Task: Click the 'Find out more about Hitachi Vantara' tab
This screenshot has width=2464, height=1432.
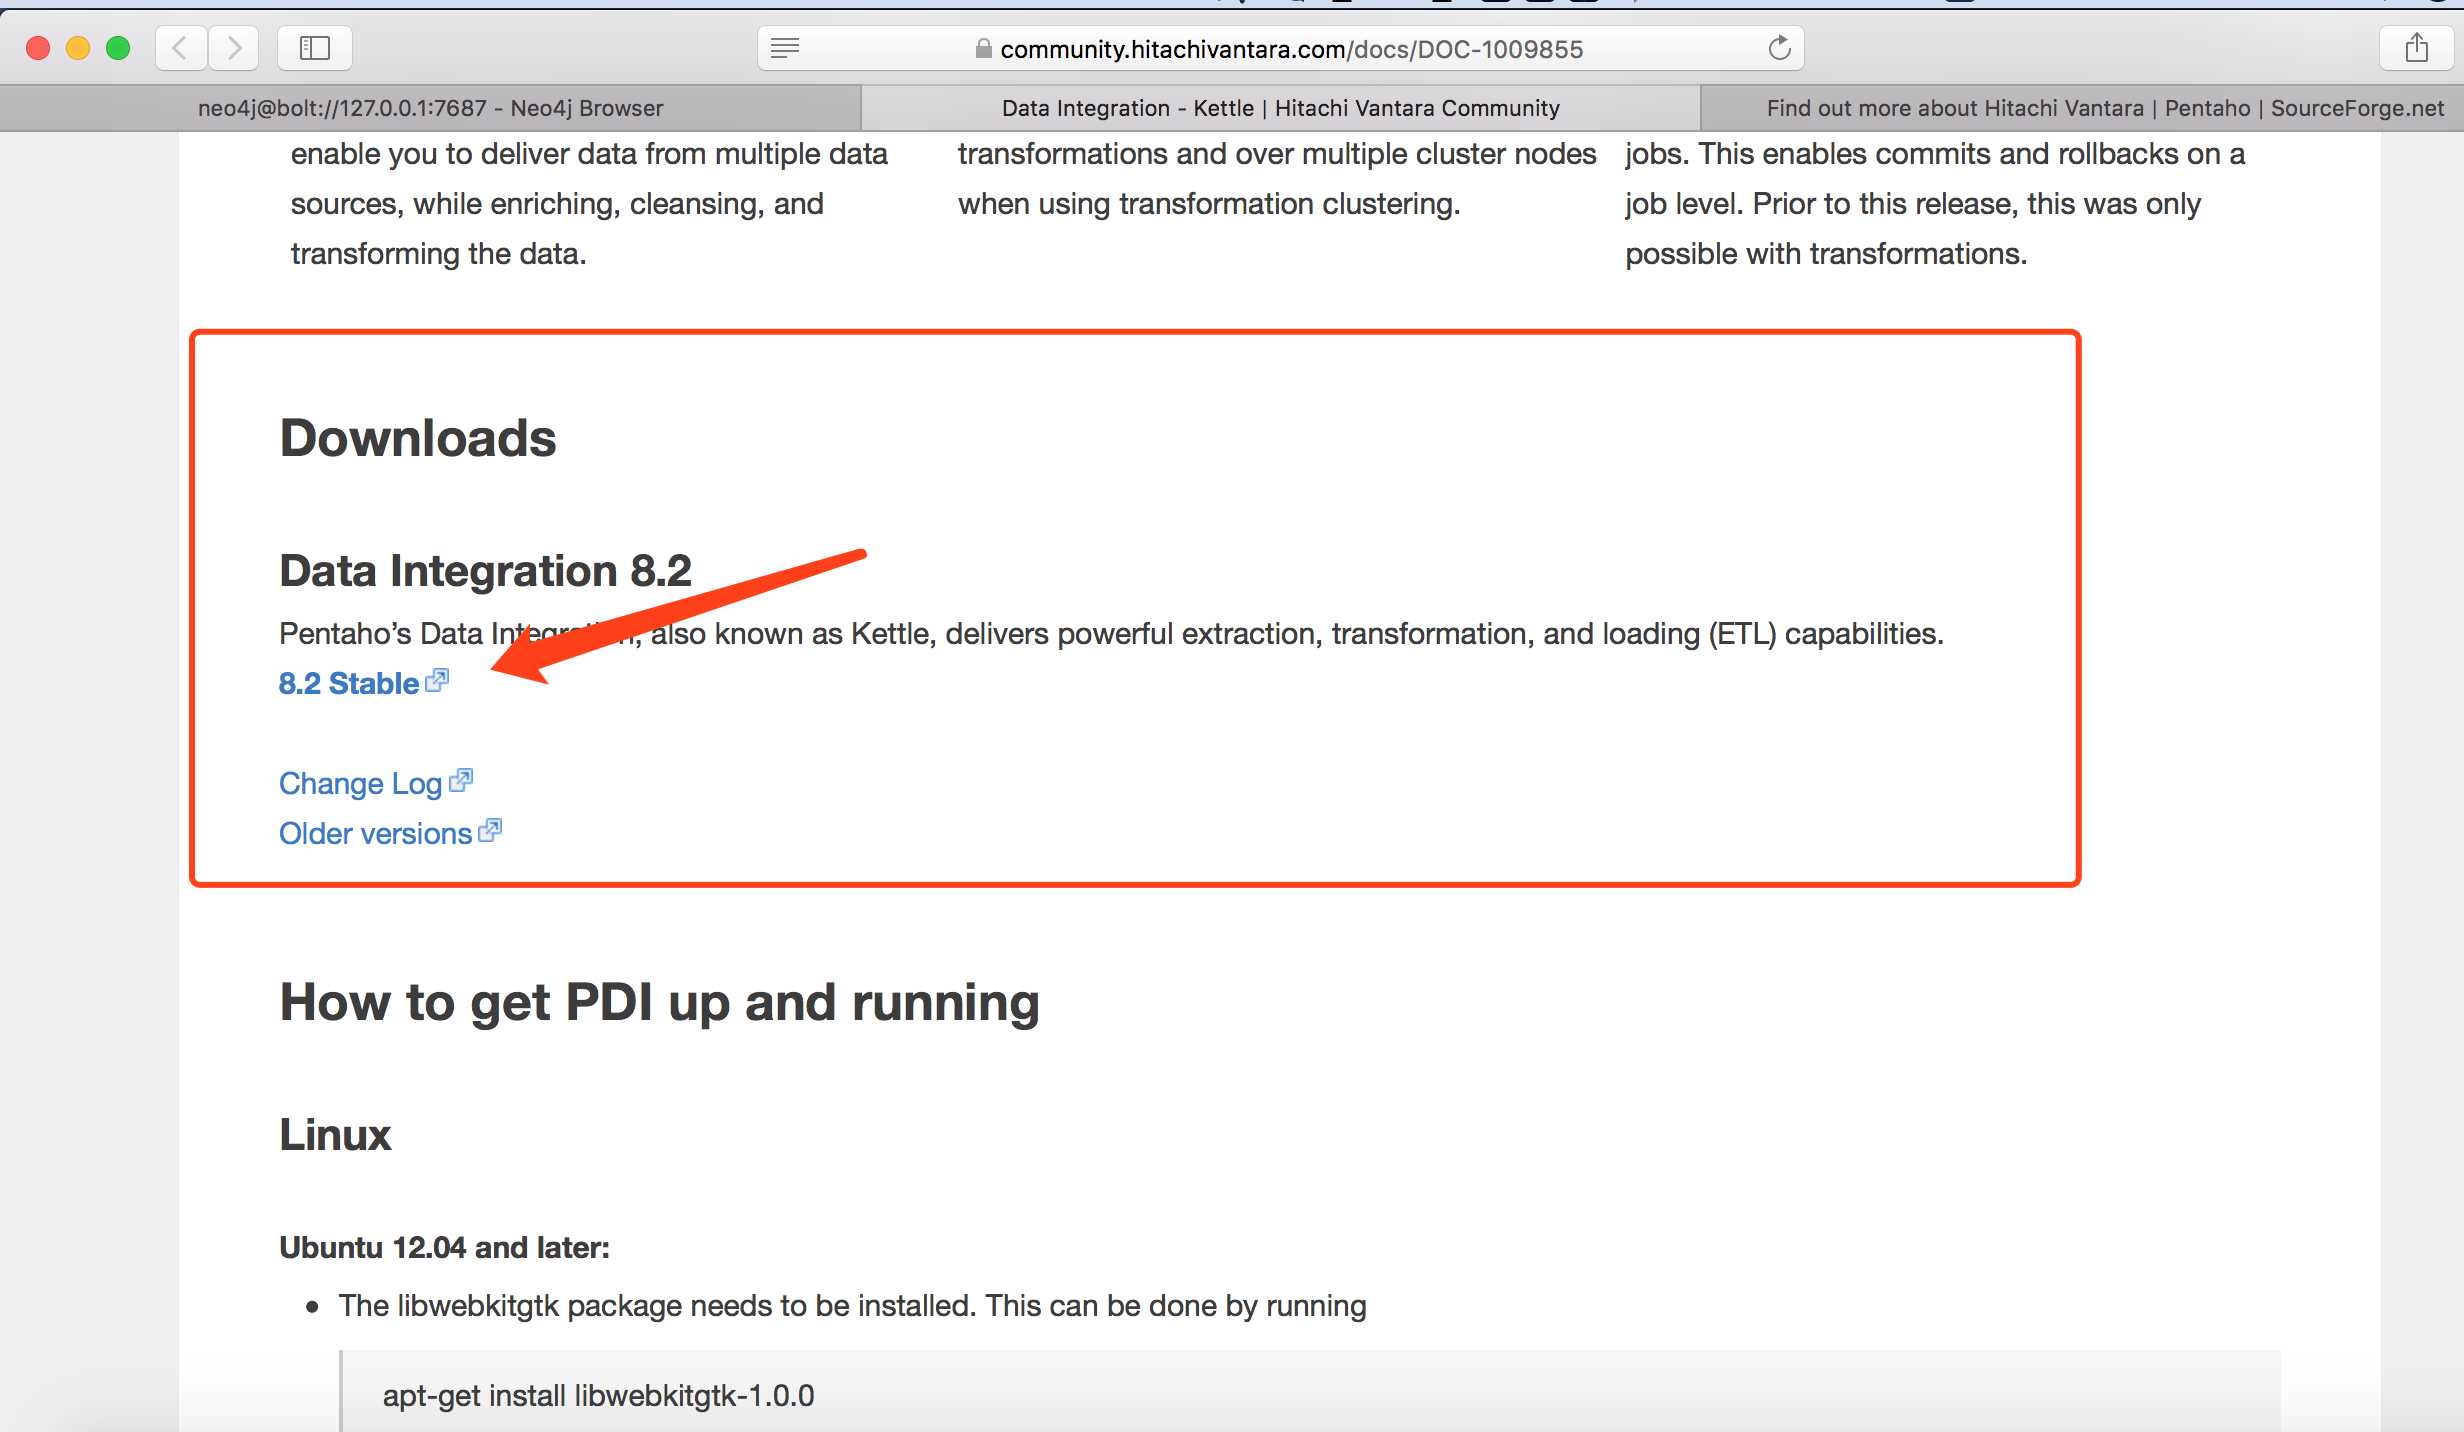Action: [2084, 109]
